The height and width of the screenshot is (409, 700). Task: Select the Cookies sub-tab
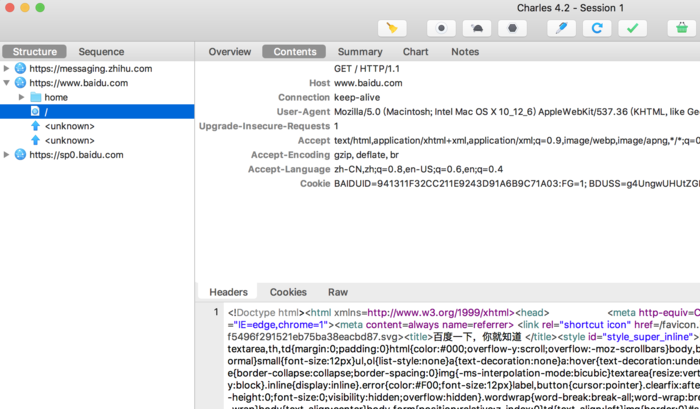288,292
